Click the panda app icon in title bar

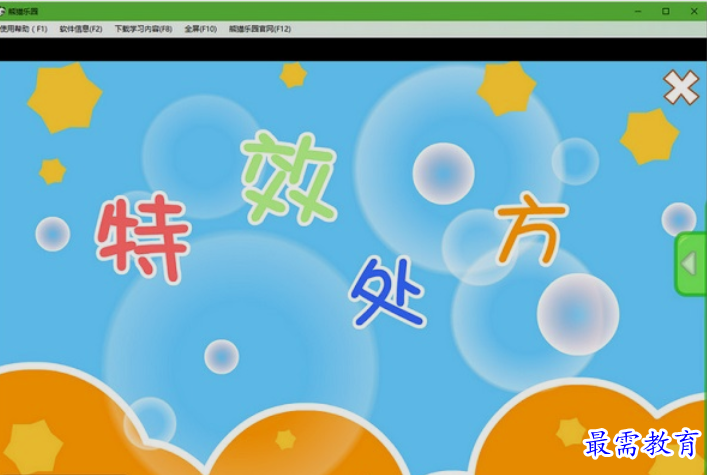pos(2,11)
